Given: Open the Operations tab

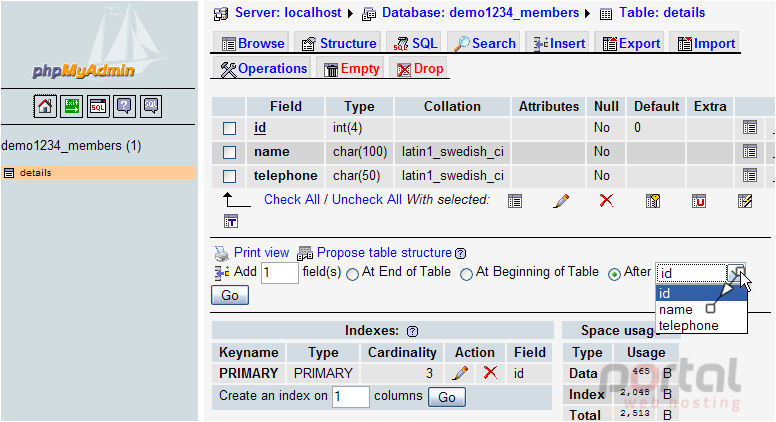Looking at the screenshot, I should [263, 69].
